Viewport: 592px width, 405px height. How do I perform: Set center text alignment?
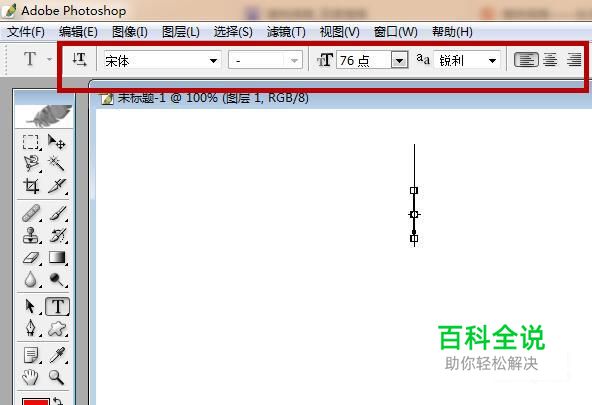point(550,60)
